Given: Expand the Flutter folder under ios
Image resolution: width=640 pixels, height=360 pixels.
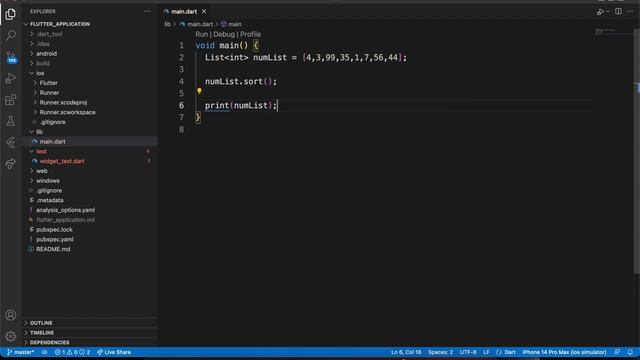Looking at the screenshot, I should click(49, 83).
